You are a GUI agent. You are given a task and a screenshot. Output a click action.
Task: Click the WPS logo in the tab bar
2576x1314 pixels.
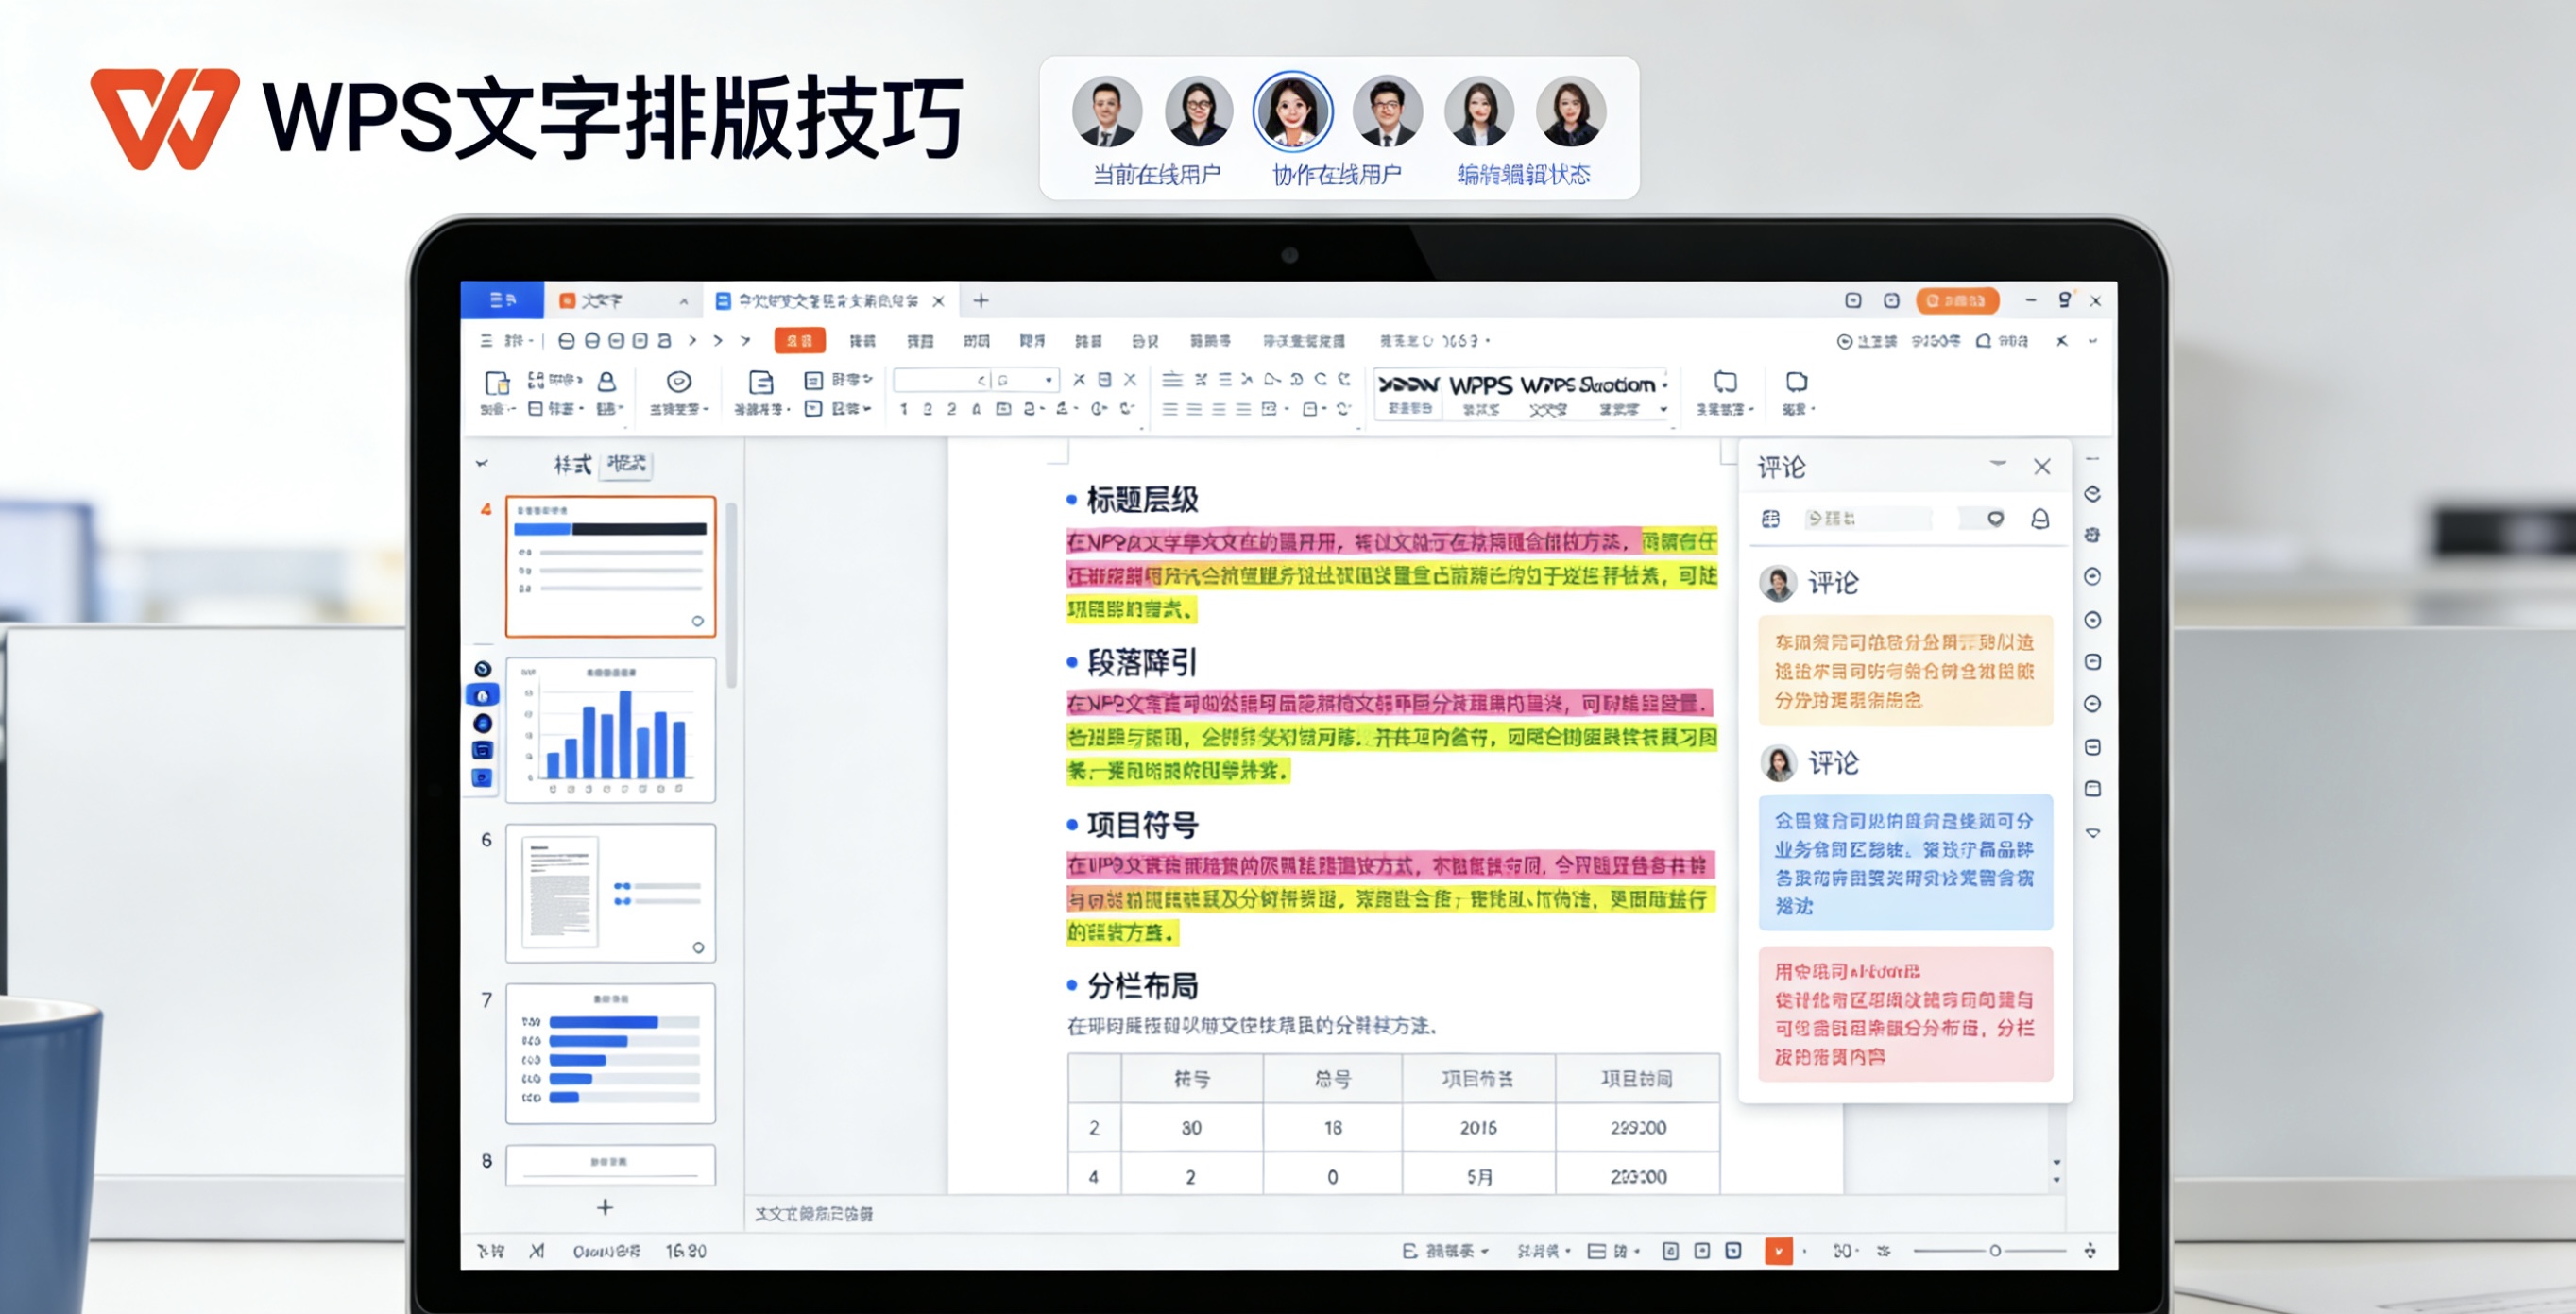tap(503, 300)
